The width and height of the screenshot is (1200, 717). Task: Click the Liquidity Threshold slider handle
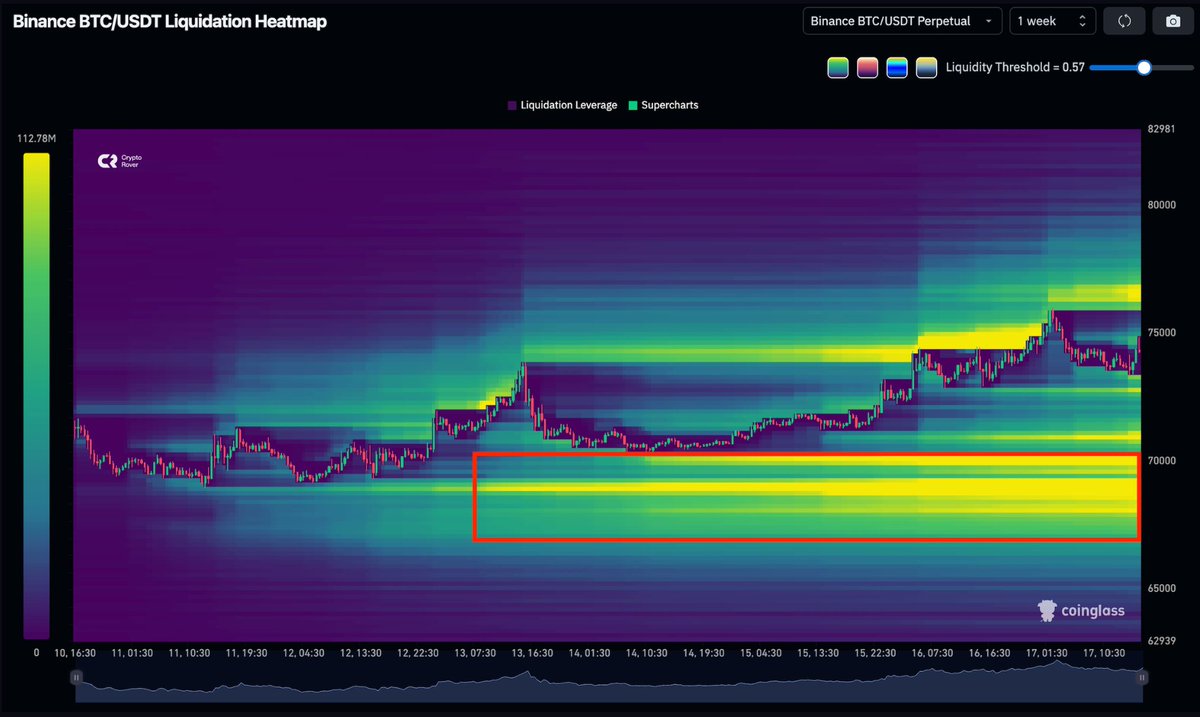click(x=1144, y=67)
